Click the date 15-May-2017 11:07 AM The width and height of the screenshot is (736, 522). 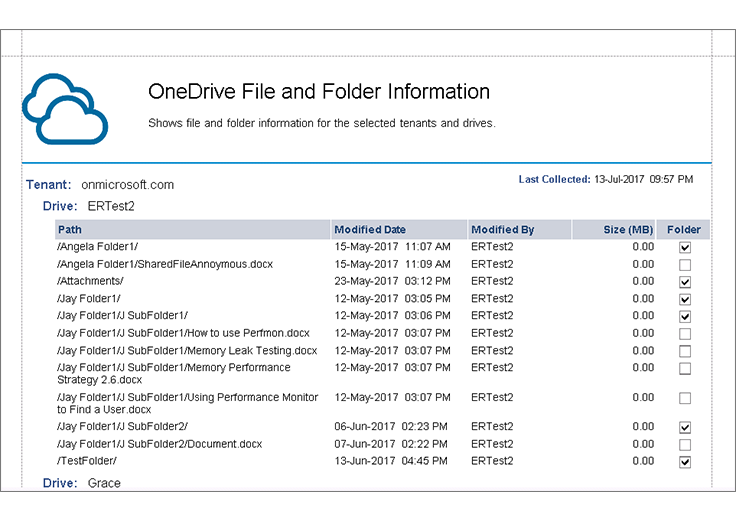pos(392,247)
